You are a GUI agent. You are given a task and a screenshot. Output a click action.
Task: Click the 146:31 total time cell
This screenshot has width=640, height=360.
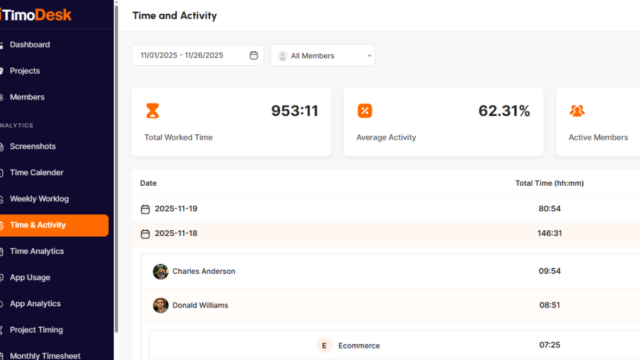pos(549,233)
